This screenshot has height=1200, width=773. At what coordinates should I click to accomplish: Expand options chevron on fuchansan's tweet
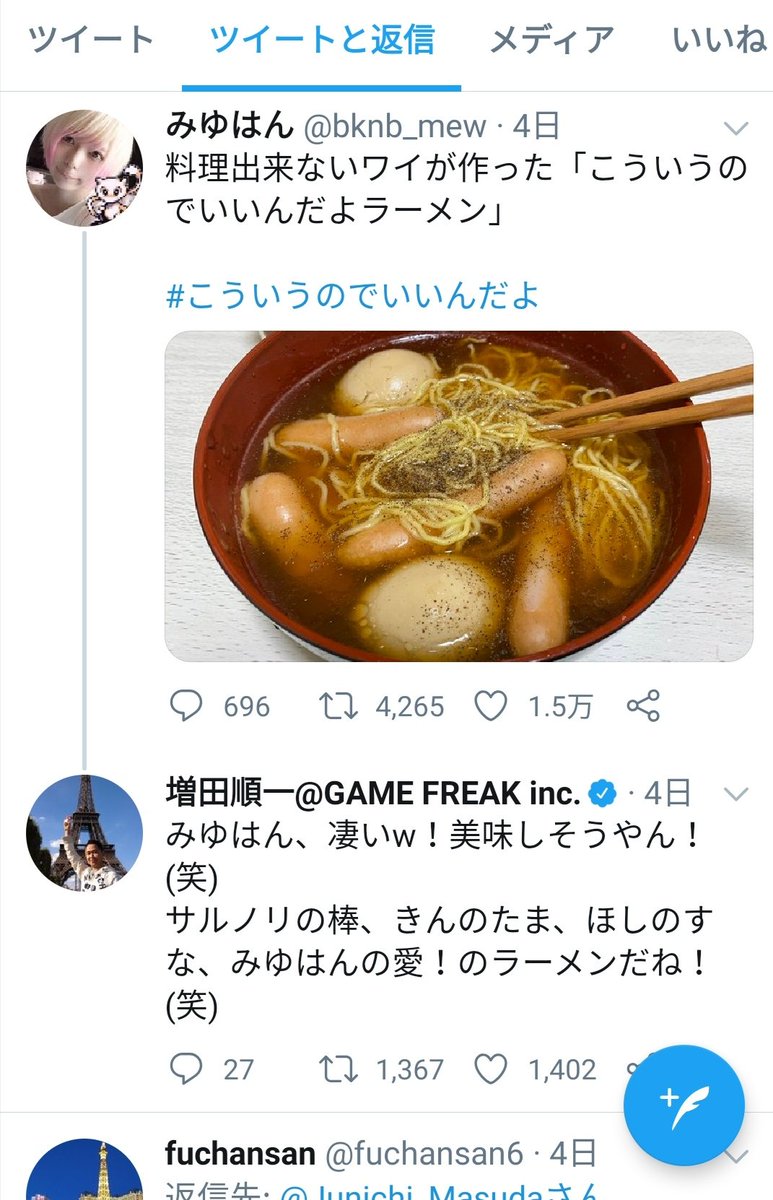pyautogui.click(x=735, y=1155)
